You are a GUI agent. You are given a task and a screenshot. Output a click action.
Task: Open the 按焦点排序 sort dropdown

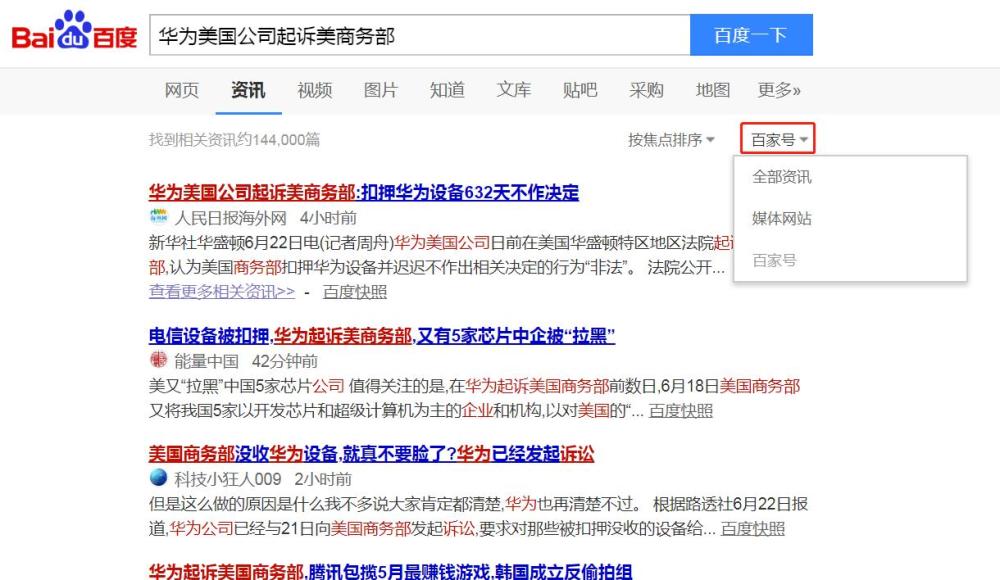click(671, 140)
